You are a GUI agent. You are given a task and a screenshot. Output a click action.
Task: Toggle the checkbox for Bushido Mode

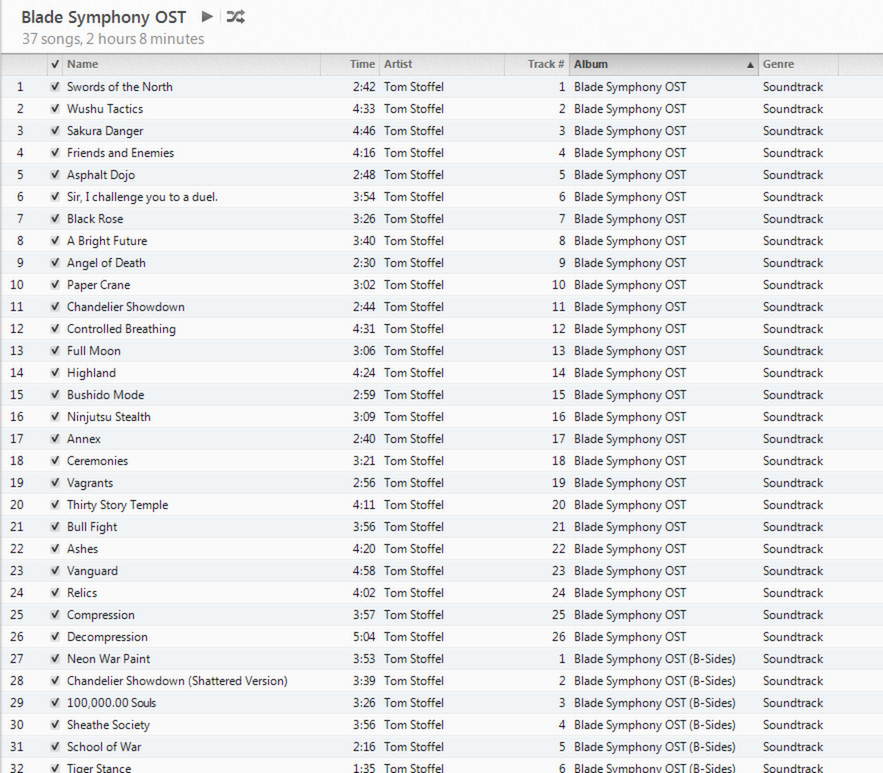(55, 395)
